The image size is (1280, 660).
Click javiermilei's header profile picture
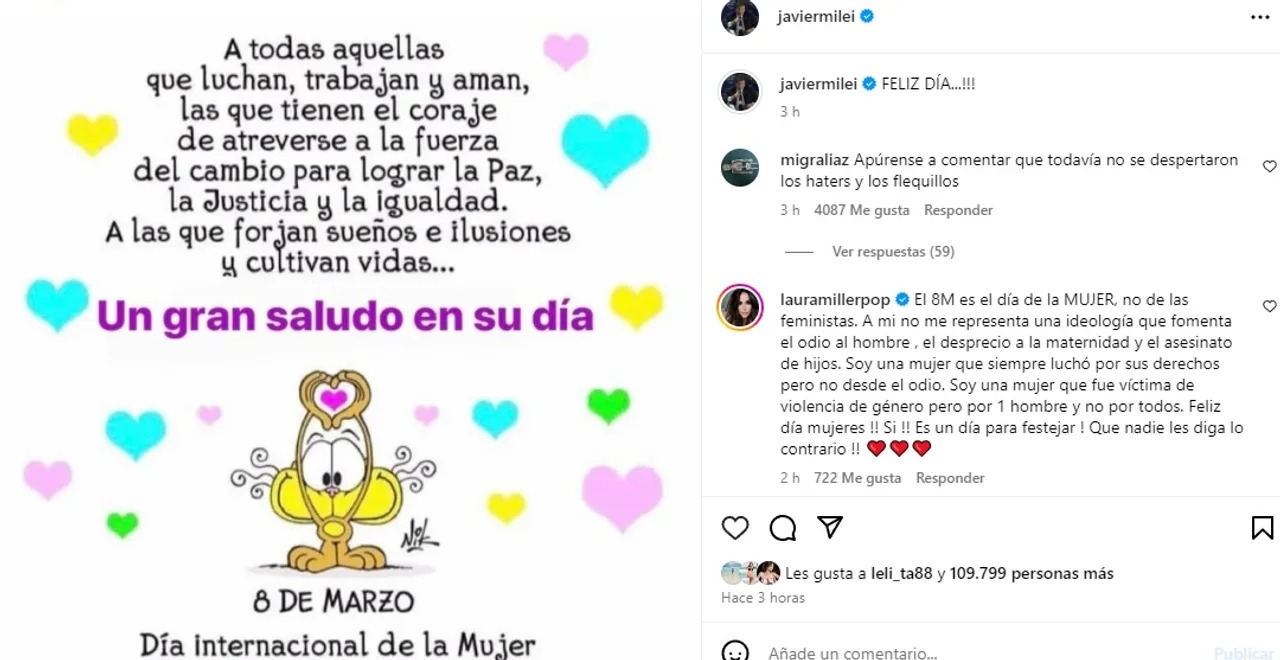click(x=740, y=17)
